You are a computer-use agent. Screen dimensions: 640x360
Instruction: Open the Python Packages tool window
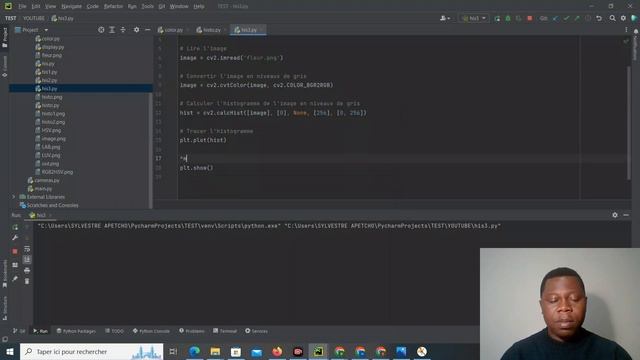76,331
